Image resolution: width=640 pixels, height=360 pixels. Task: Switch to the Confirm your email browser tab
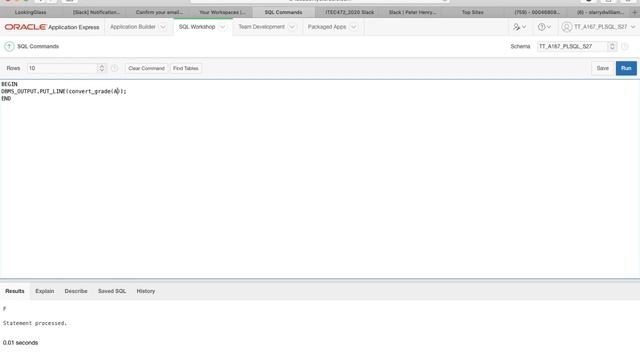[159, 12]
